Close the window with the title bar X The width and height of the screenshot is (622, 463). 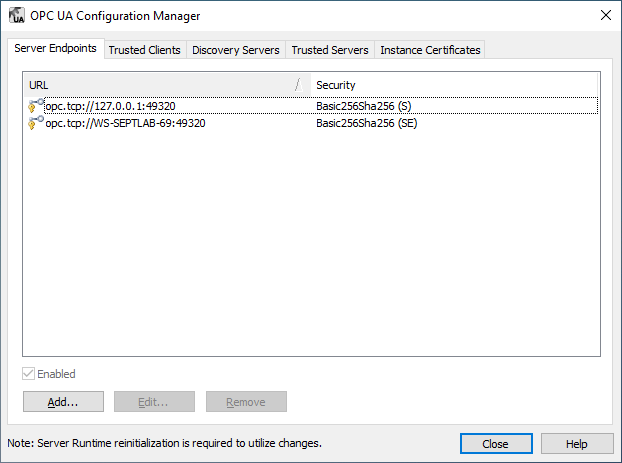pos(604,15)
